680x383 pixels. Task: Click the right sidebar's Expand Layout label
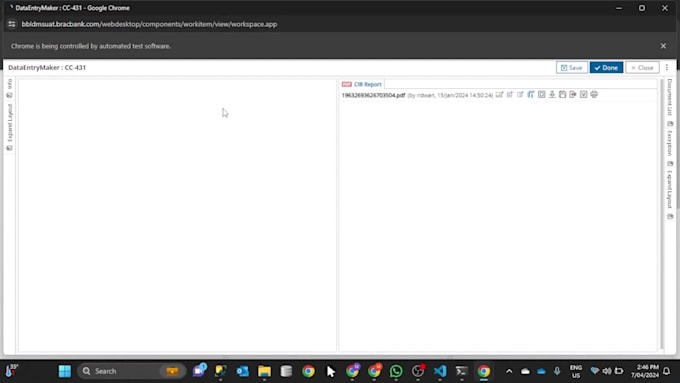(x=670, y=190)
